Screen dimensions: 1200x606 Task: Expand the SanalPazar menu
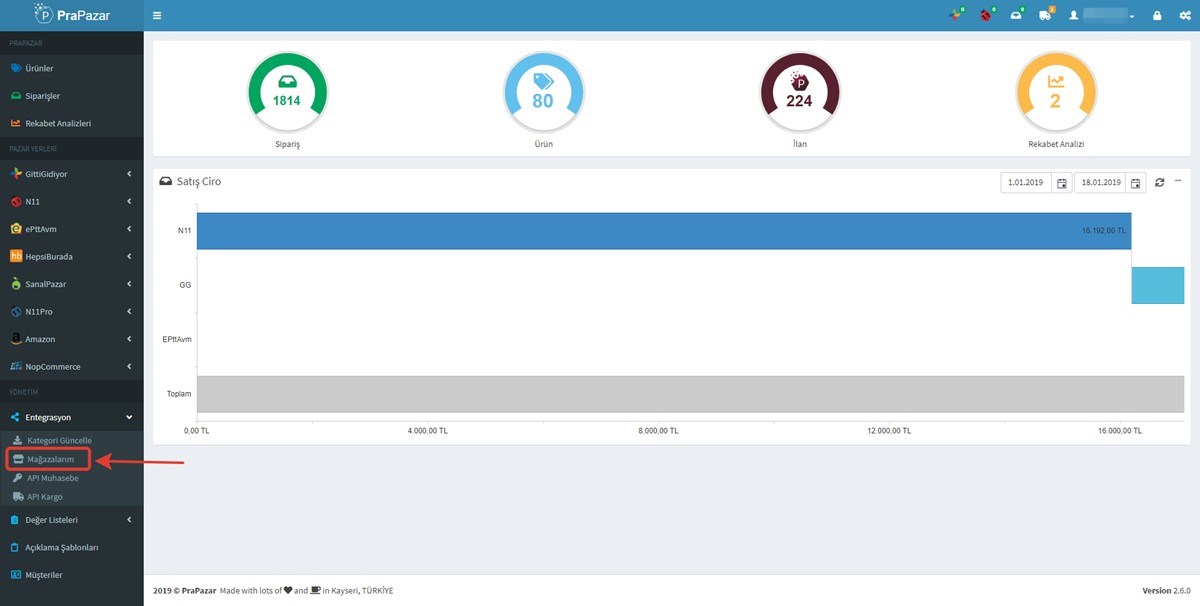click(72, 284)
